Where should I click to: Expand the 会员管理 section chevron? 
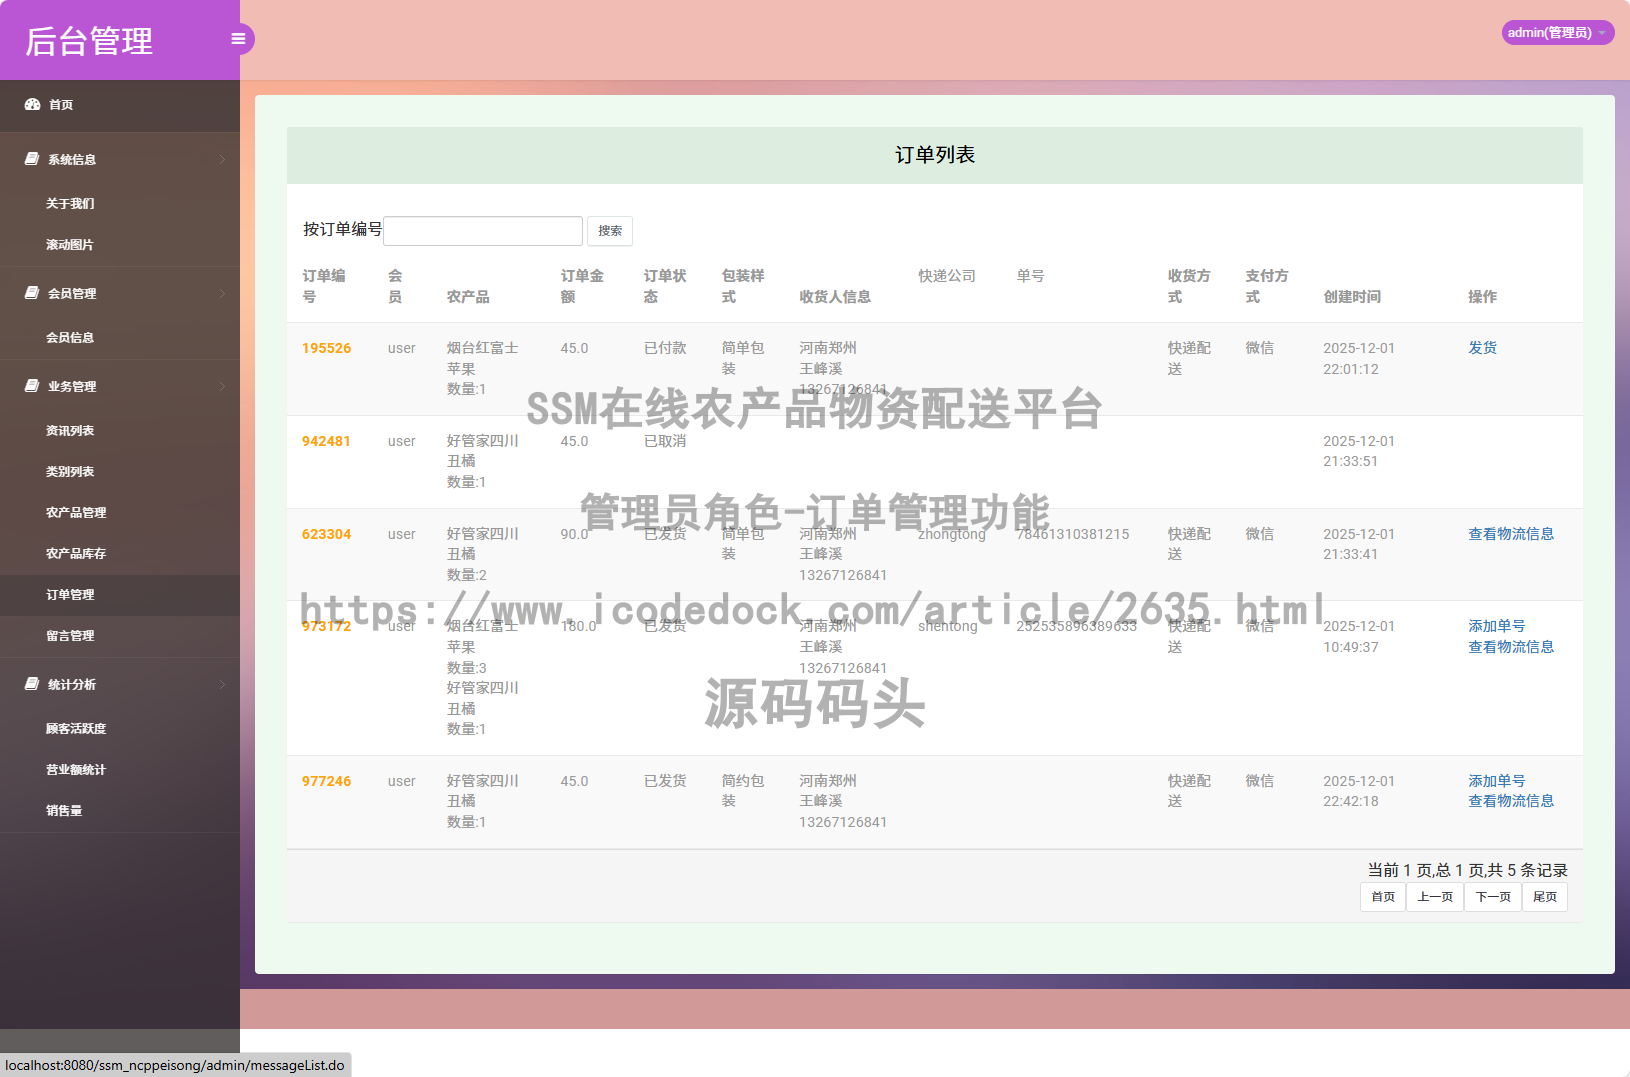click(222, 293)
